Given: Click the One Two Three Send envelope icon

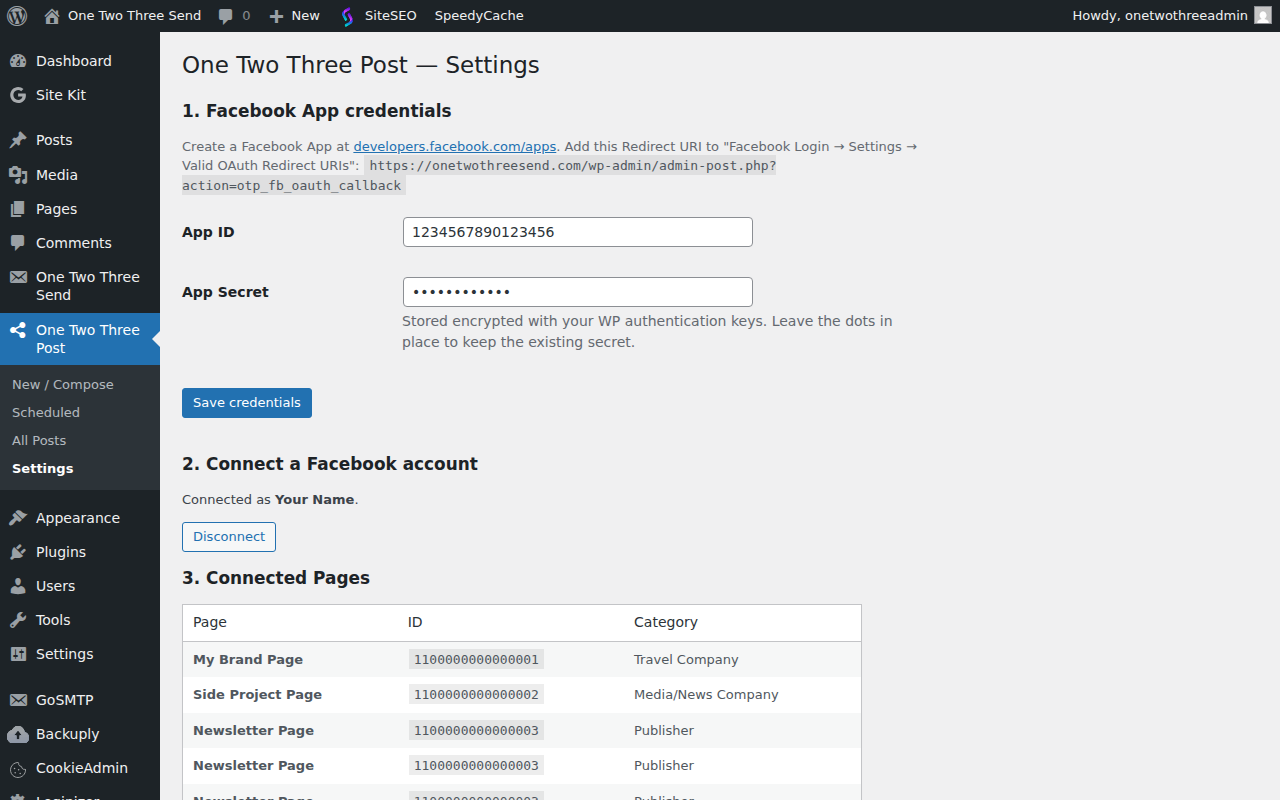Looking at the screenshot, I should [x=18, y=277].
